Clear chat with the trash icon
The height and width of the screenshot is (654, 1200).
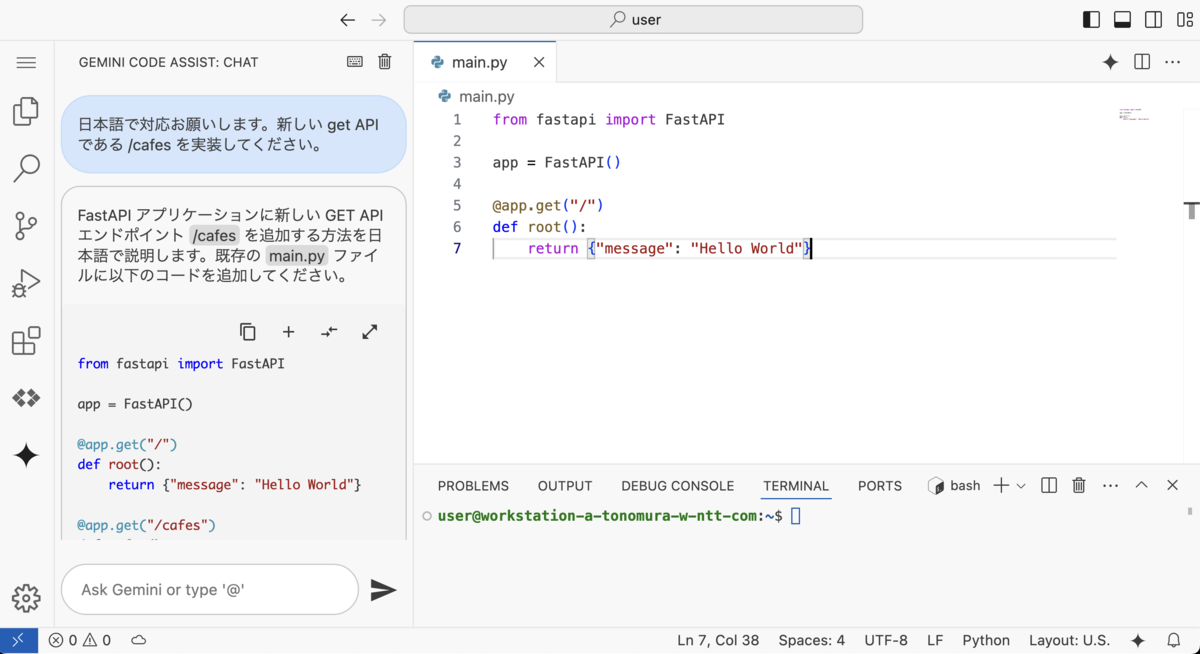(385, 62)
